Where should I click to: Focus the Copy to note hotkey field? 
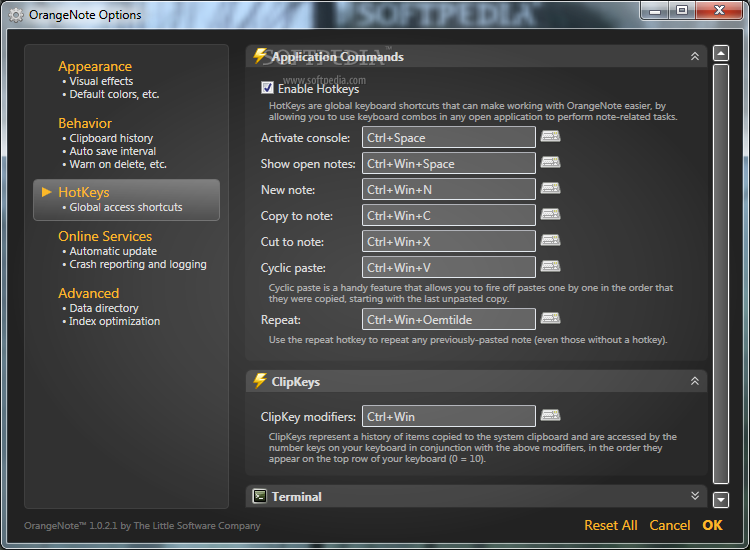point(449,215)
